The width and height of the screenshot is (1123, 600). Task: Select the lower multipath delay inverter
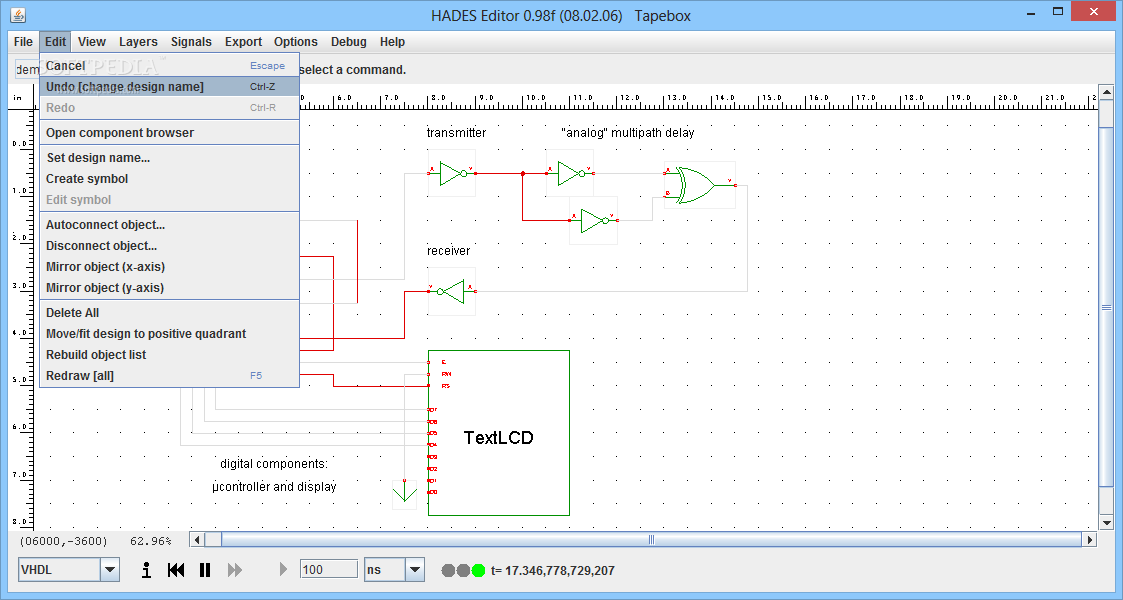click(x=594, y=221)
